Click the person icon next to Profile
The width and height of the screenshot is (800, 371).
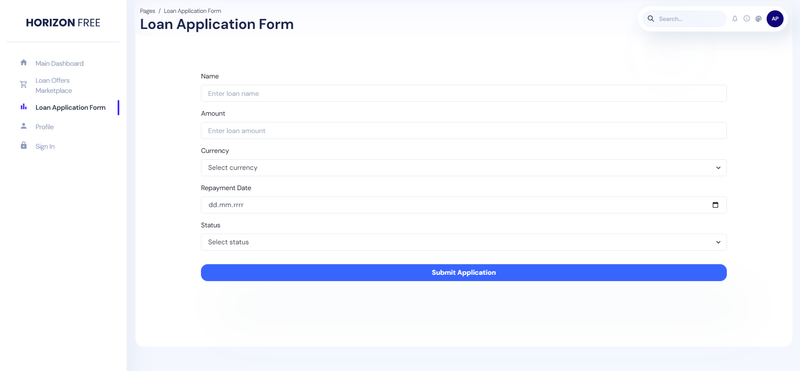23,126
